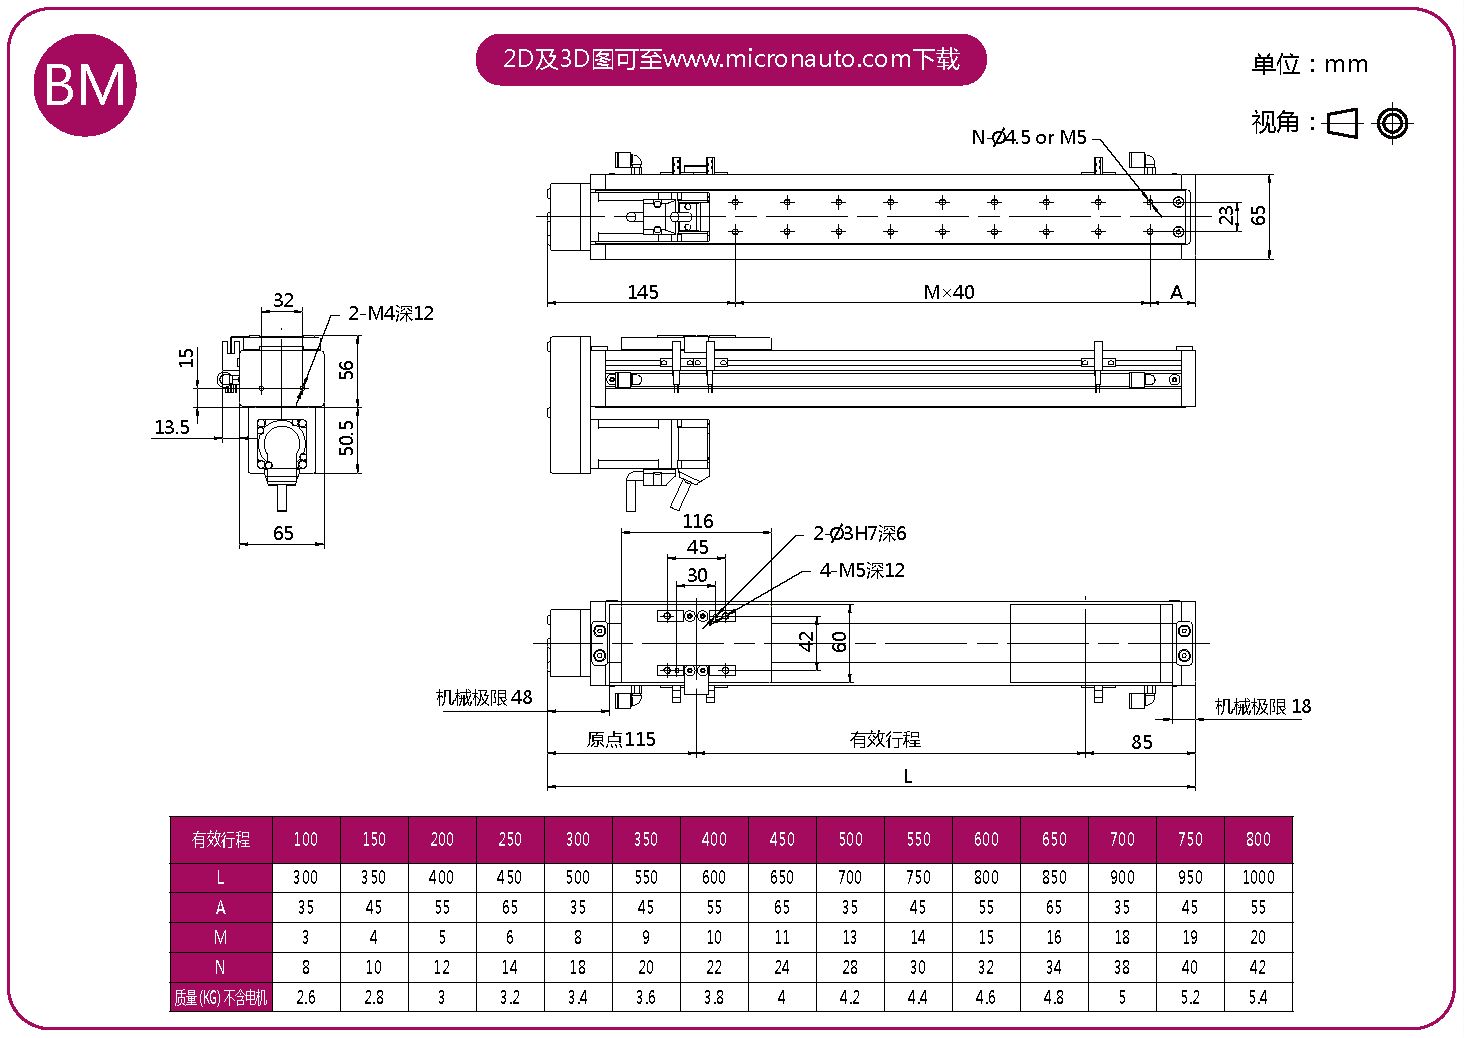Click the M×40 dimension label

[948, 293]
